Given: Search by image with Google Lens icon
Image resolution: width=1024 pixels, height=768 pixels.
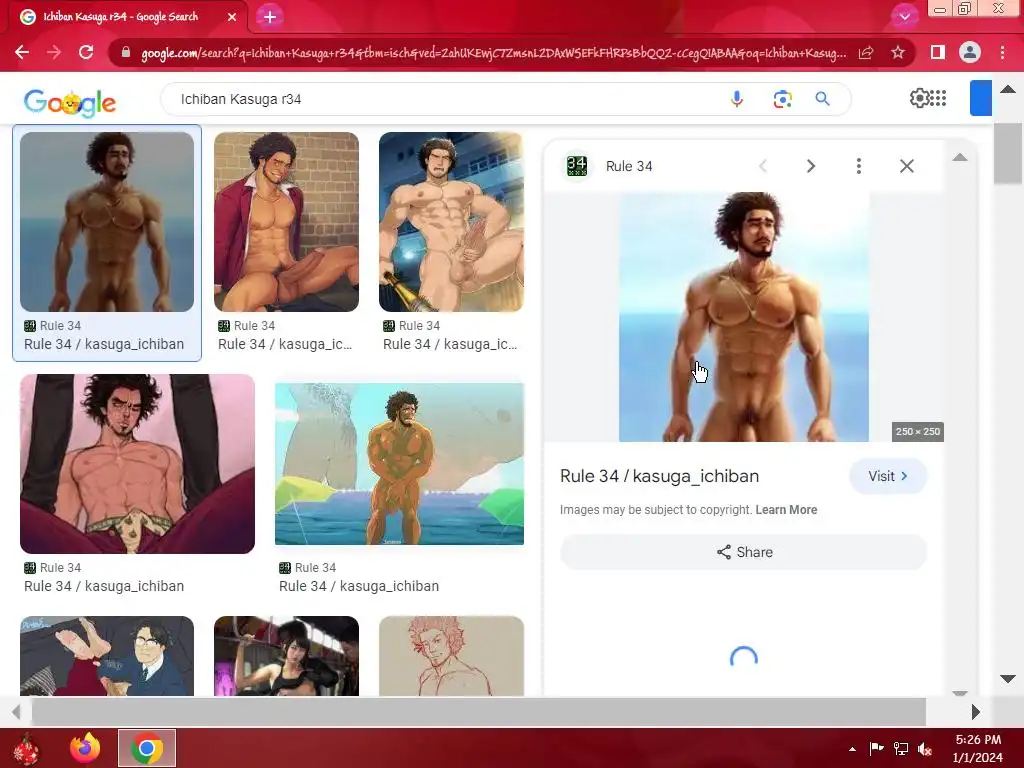Looking at the screenshot, I should 782,99.
